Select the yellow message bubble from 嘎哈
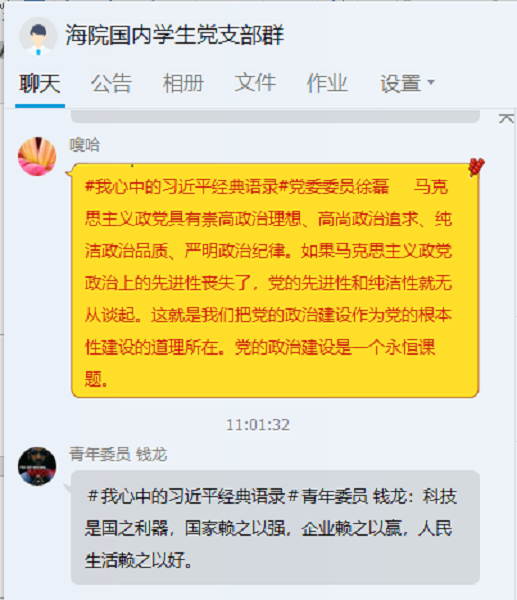Viewport: 517px width, 600px height. (x=275, y=280)
